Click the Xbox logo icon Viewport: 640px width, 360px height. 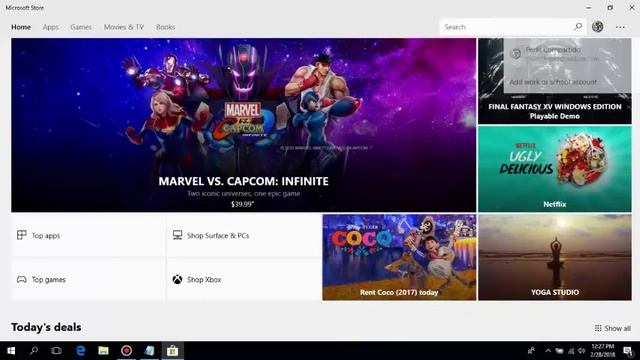pyautogui.click(x=177, y=280)
